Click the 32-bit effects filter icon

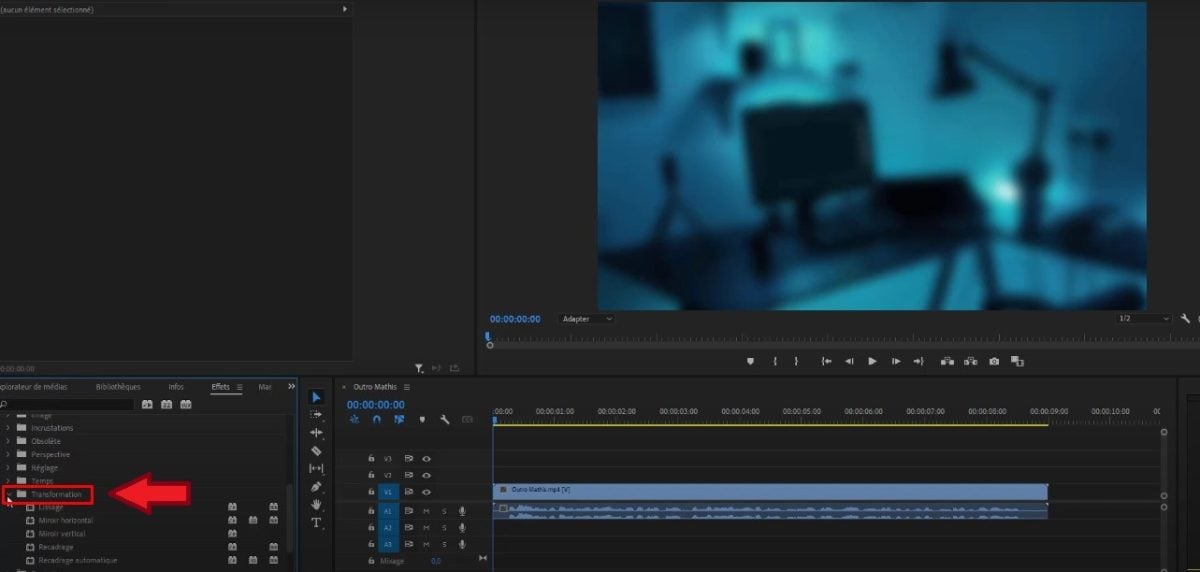[166, 404]
